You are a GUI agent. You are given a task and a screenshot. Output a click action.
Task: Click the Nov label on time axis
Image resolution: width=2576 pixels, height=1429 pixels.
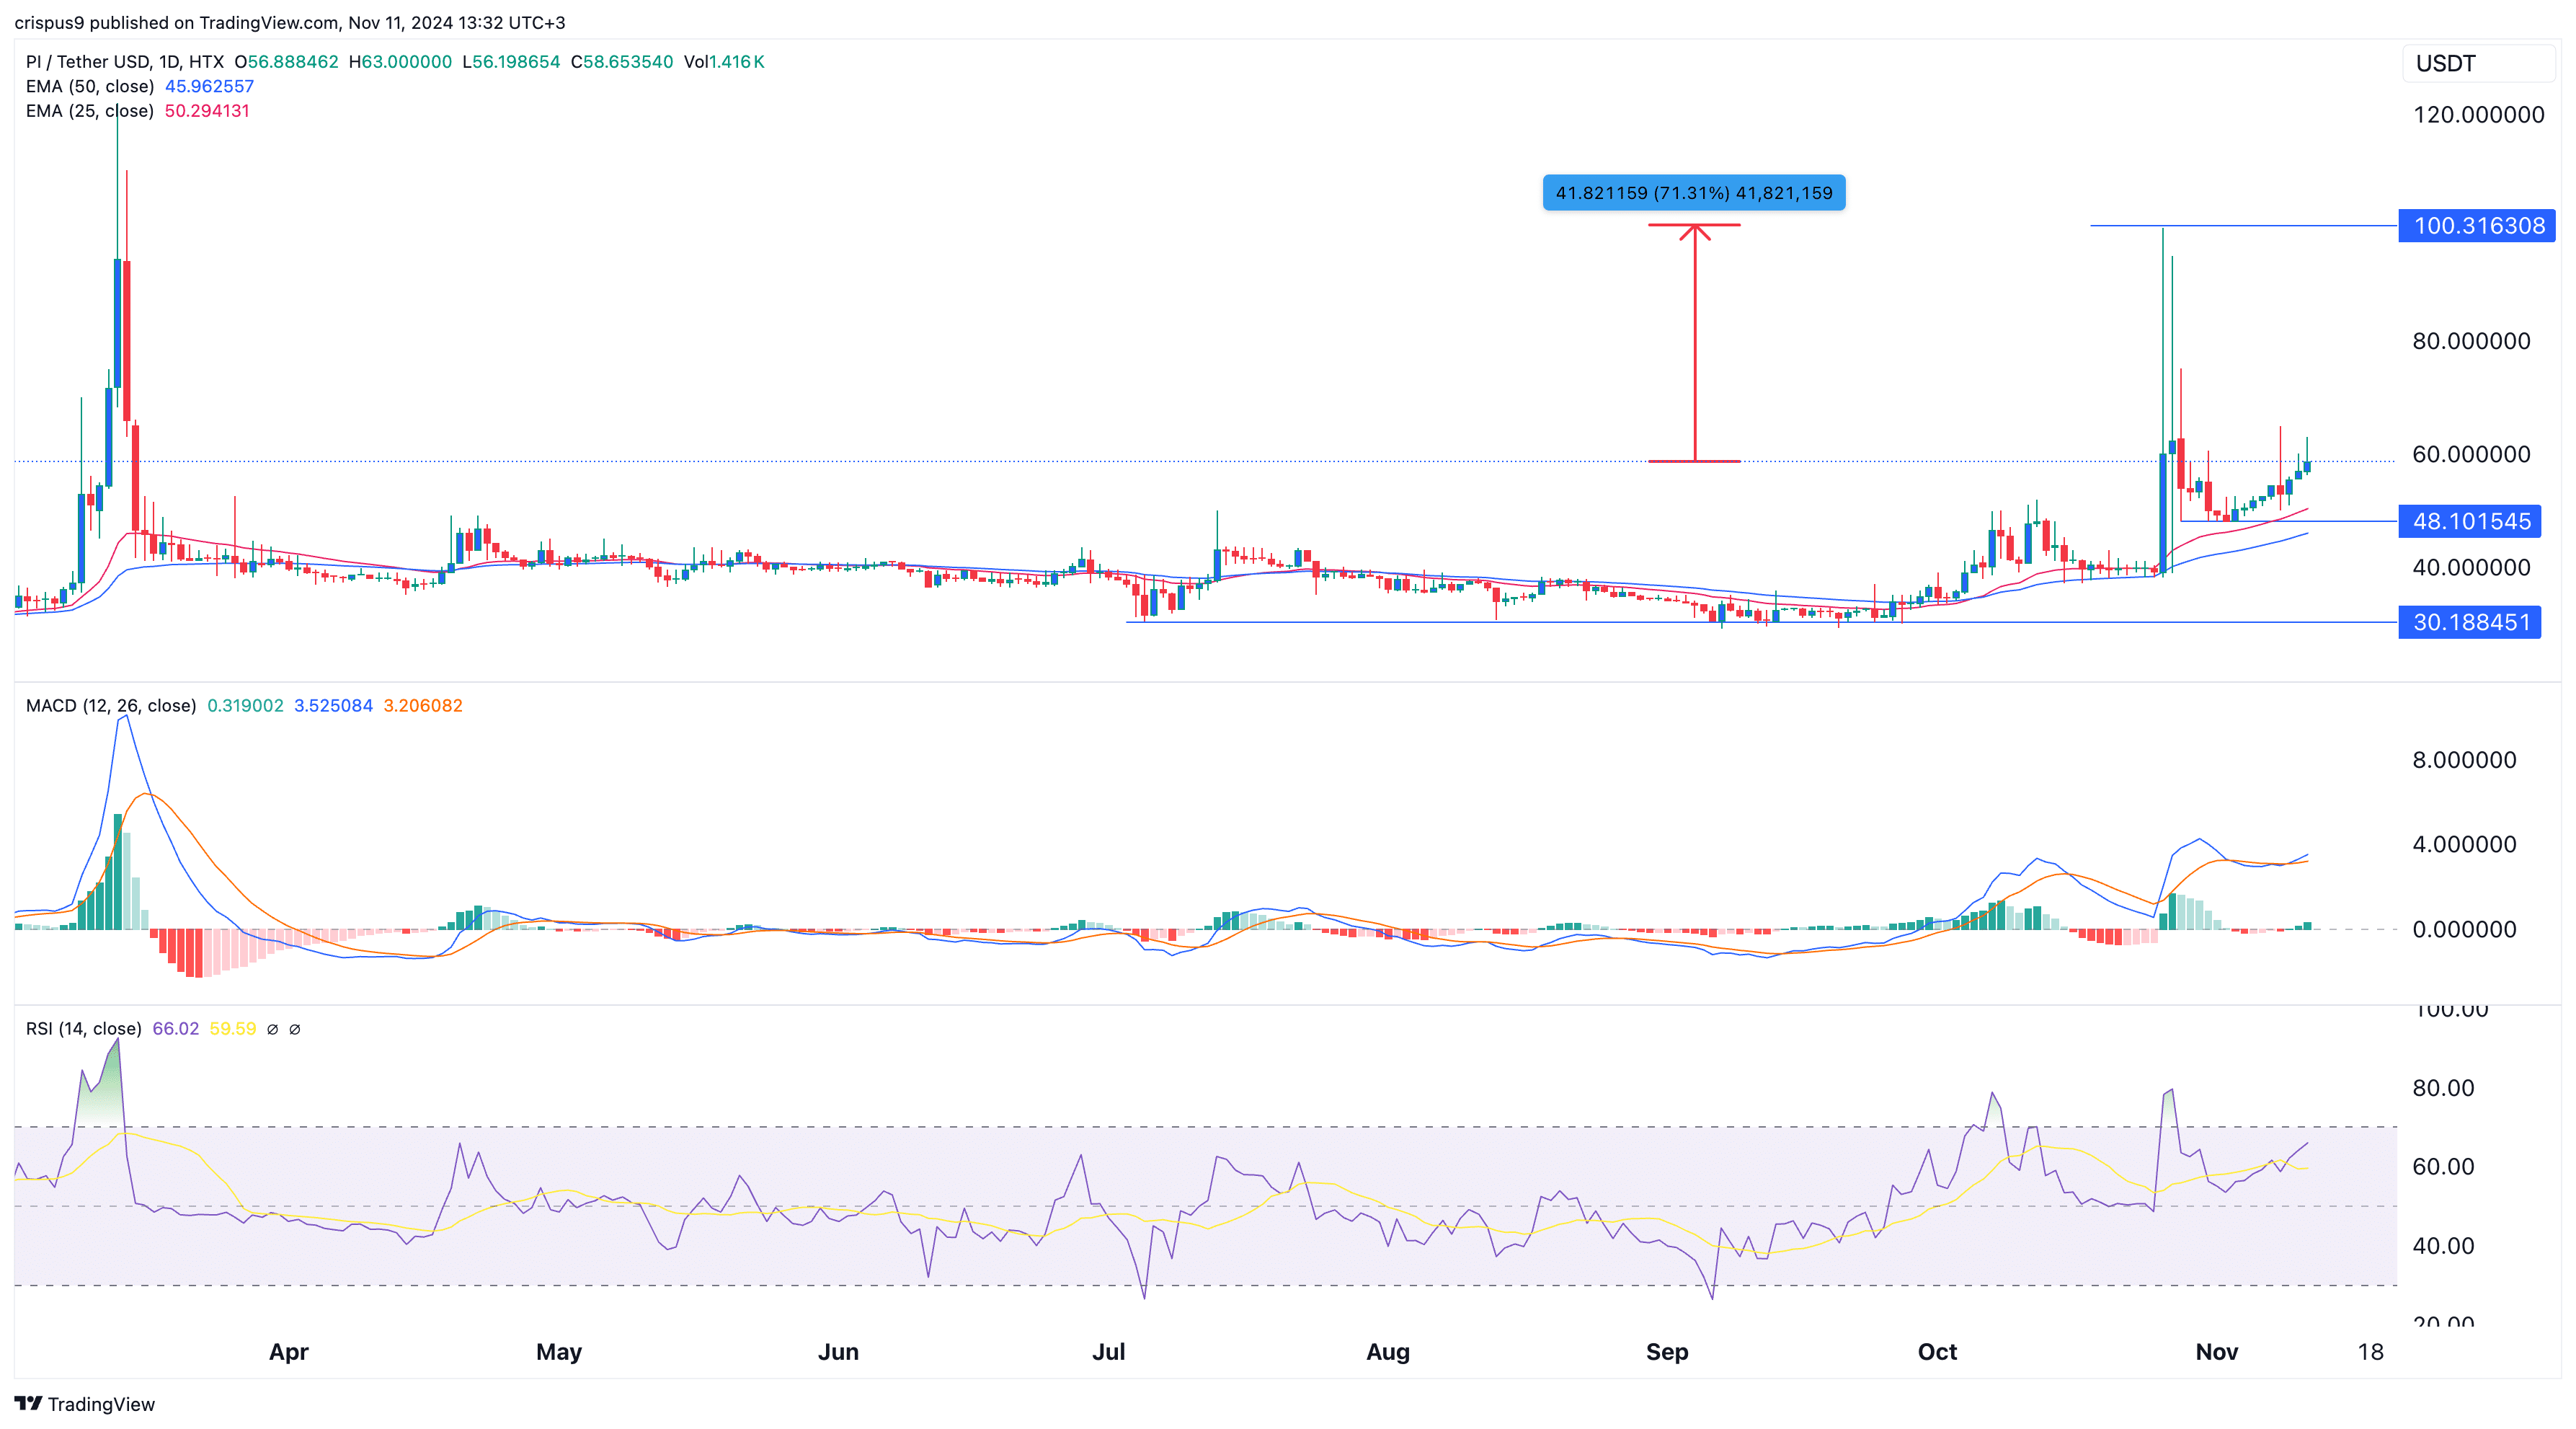click(2217, 1352)
